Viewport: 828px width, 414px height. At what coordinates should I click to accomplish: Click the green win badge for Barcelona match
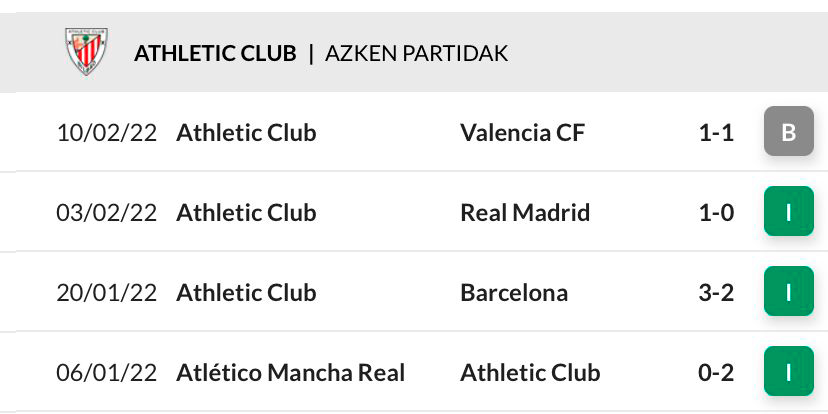pyautogui.click(x=788, y=291)
